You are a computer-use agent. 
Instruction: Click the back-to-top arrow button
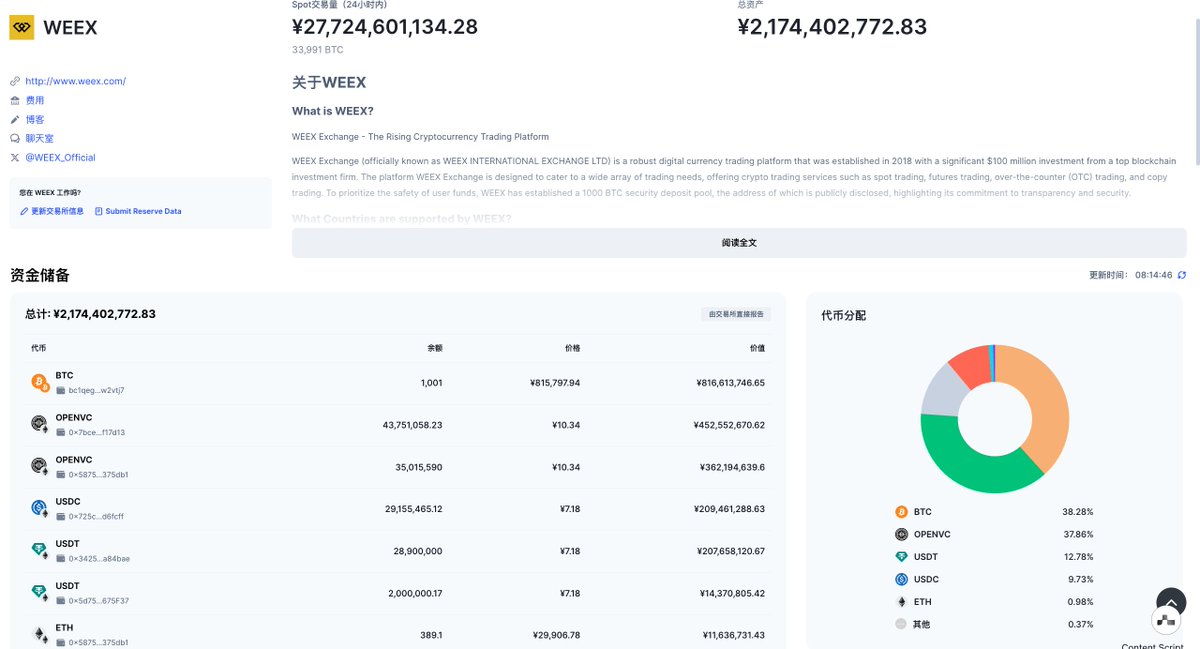coord(1171,602)
